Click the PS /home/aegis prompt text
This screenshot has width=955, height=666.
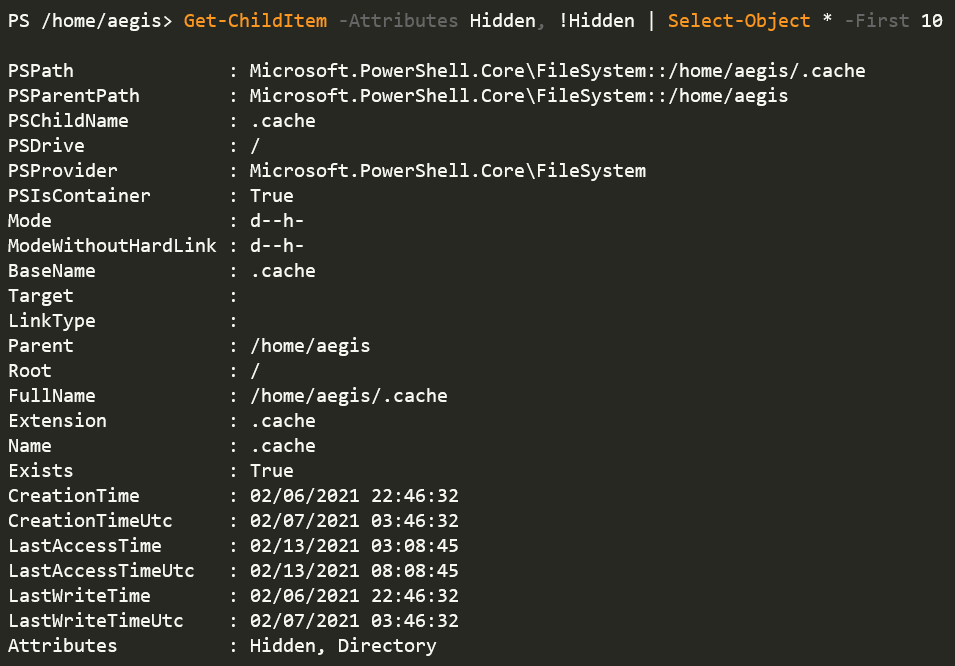pos(90,21)
